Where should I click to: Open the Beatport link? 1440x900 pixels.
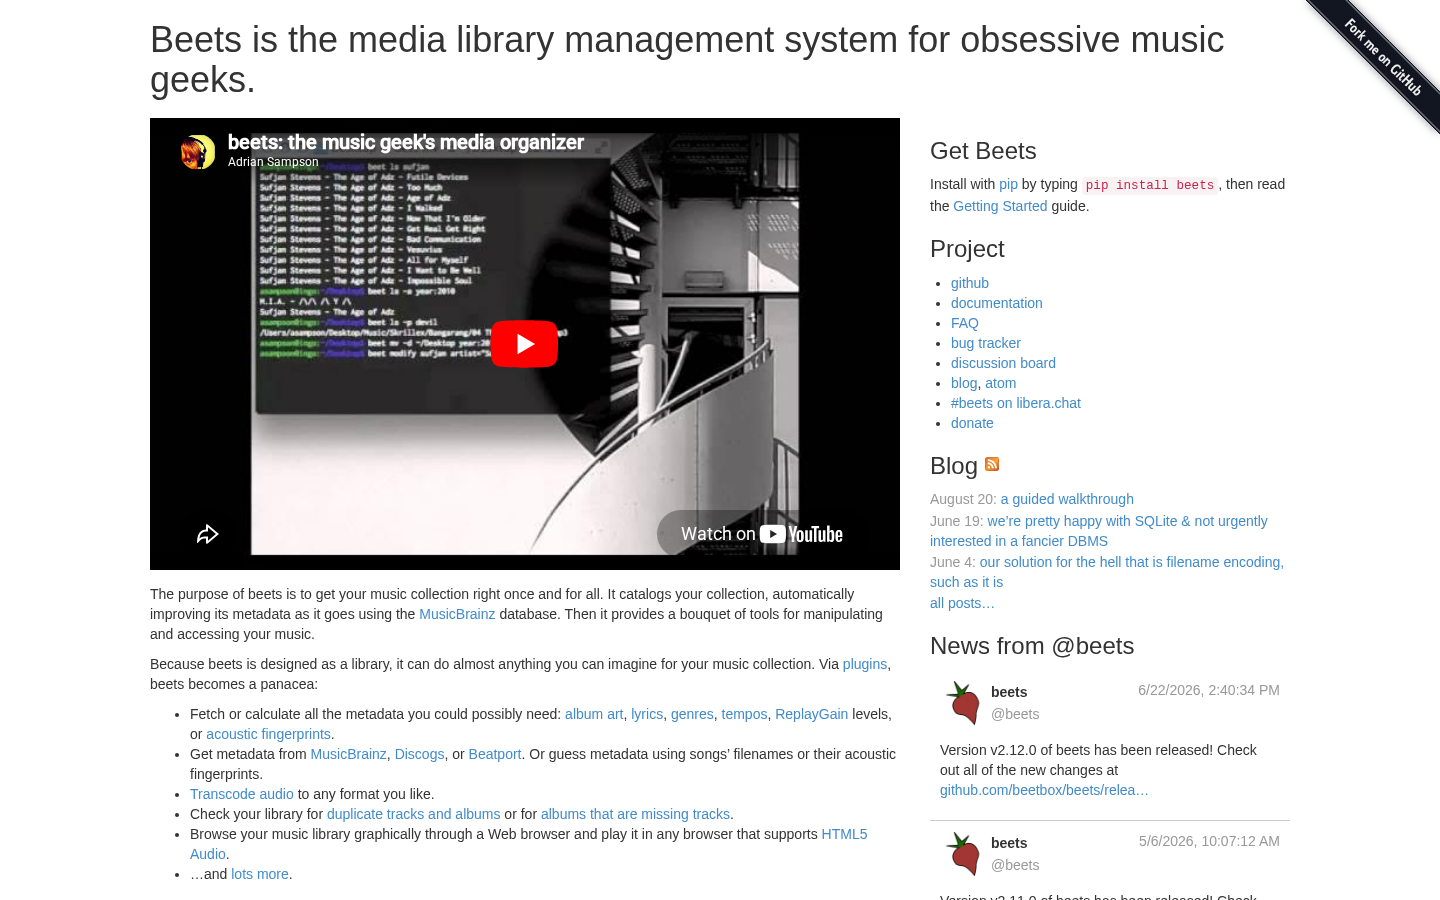495,754
